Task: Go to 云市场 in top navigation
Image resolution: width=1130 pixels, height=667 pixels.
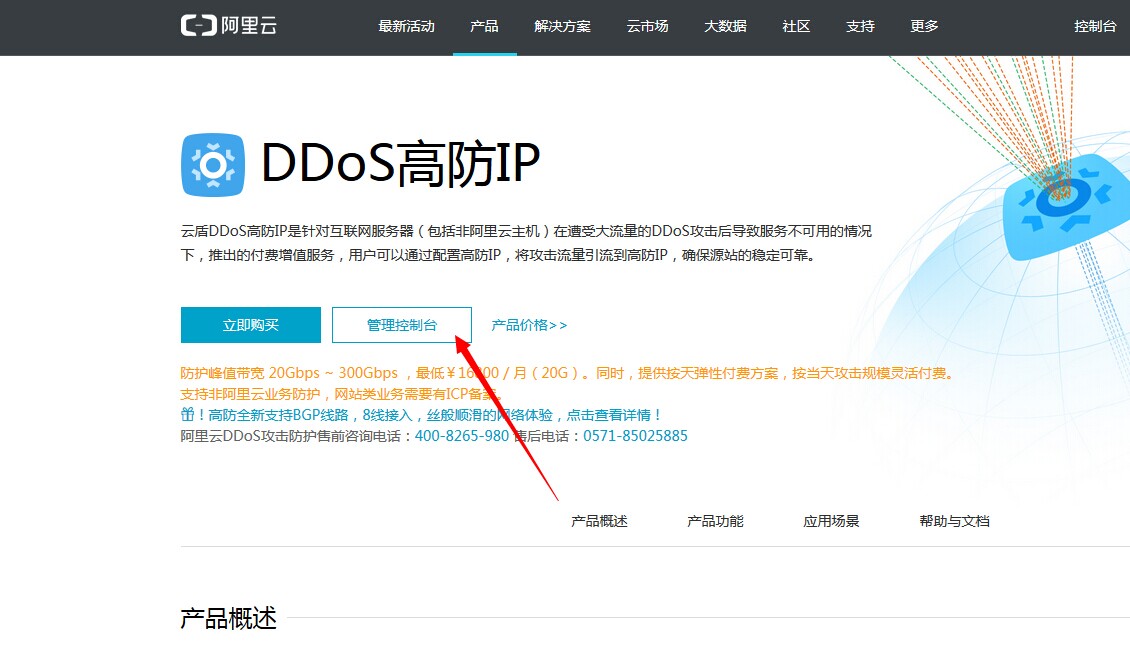Action: (x=647, y=27)
